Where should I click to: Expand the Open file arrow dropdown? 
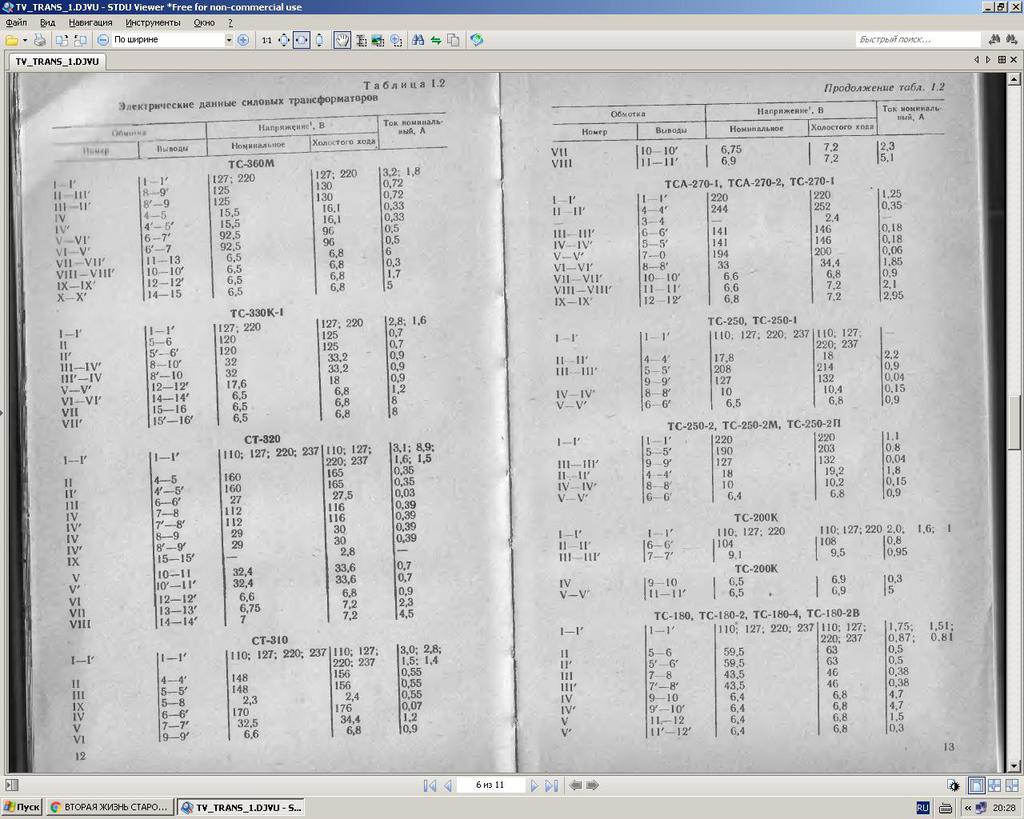pyautogui.click(x=25, y=40)
